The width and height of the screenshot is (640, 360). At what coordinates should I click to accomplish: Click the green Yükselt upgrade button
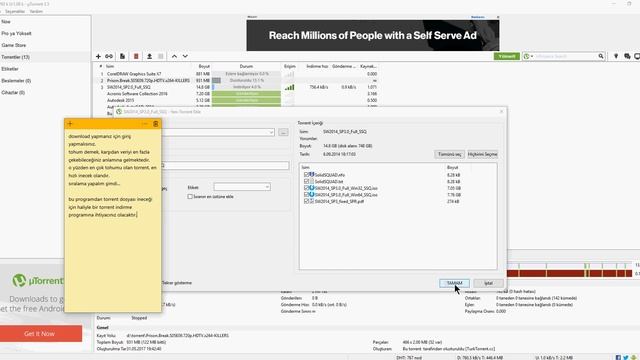(x=507, y=56)
